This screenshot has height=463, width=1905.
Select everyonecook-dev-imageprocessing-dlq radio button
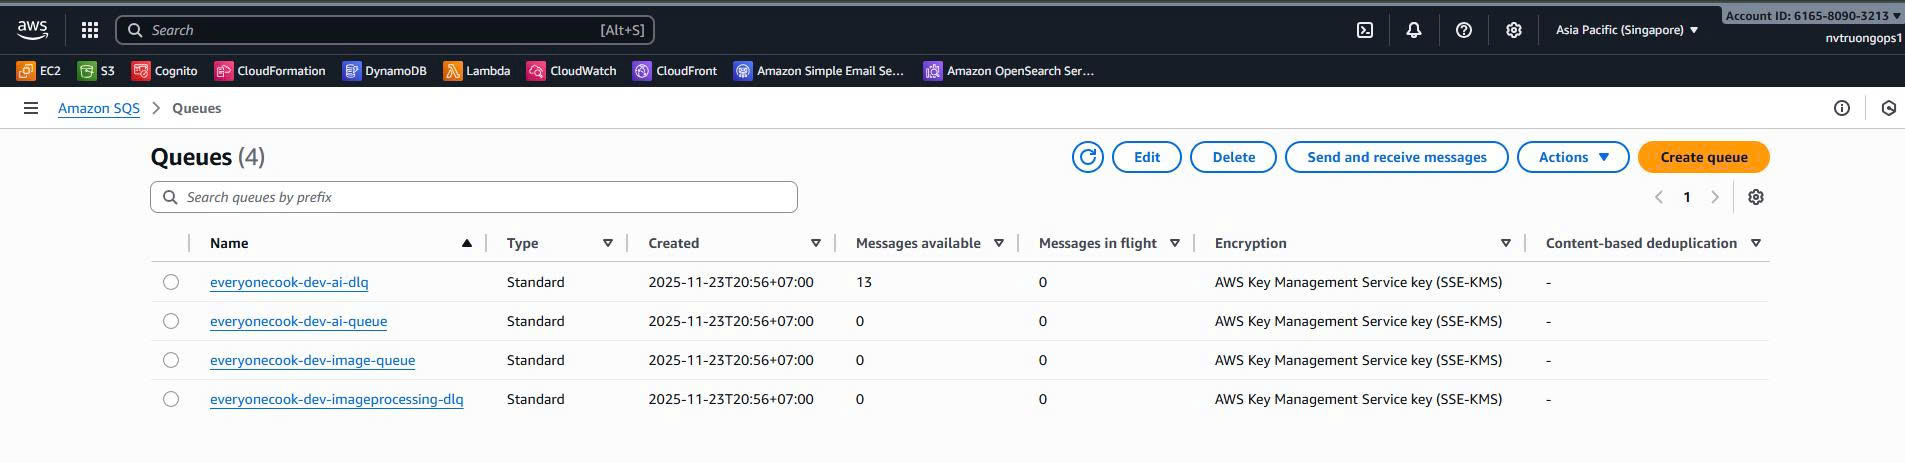coord(171,399)
